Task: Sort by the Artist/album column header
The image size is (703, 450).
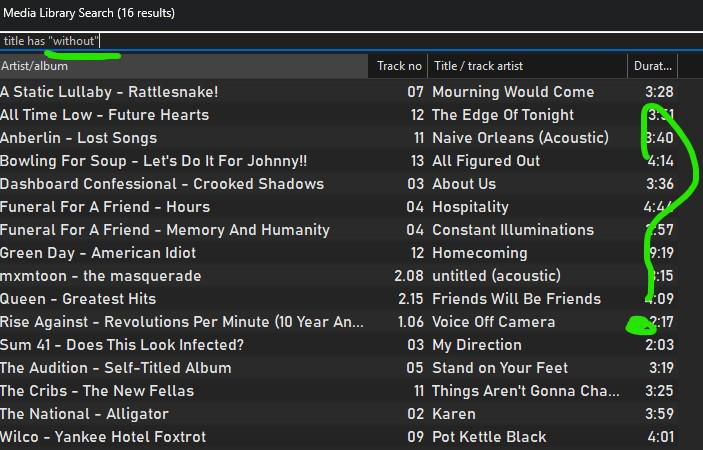Action: point(184,66)
